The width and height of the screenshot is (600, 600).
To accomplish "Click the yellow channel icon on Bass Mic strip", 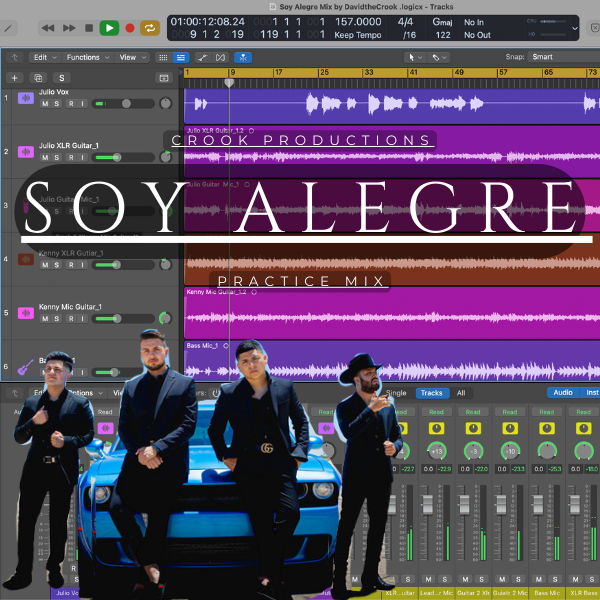I will pos(547,428).
